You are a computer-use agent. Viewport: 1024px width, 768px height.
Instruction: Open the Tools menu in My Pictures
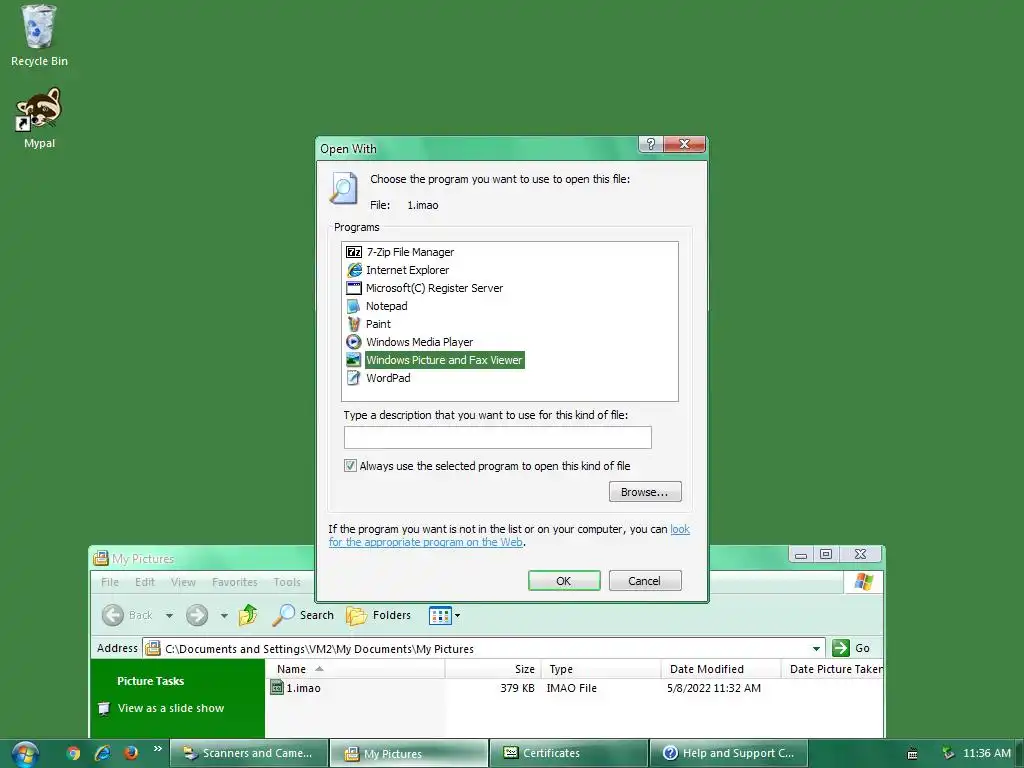(x=287, y=582)
